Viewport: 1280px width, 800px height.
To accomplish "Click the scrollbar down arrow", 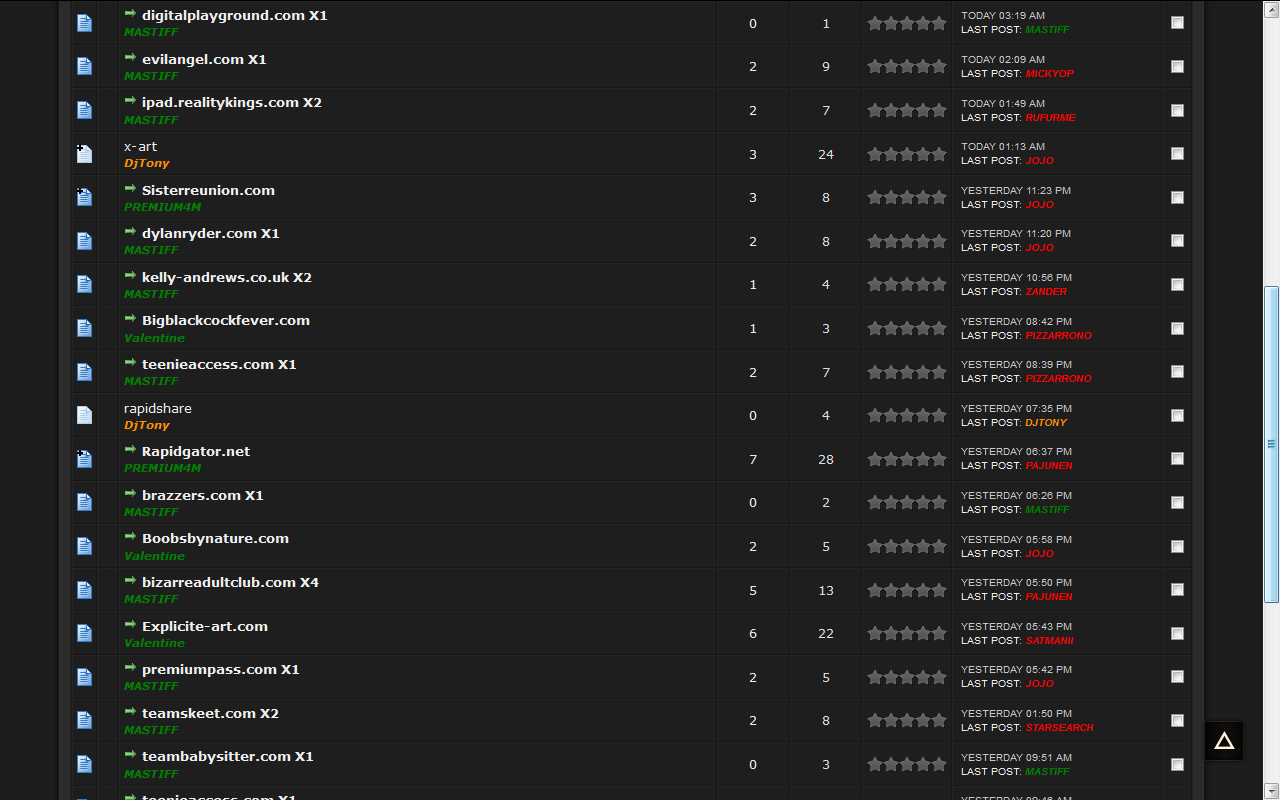I will coord(1271,791).
